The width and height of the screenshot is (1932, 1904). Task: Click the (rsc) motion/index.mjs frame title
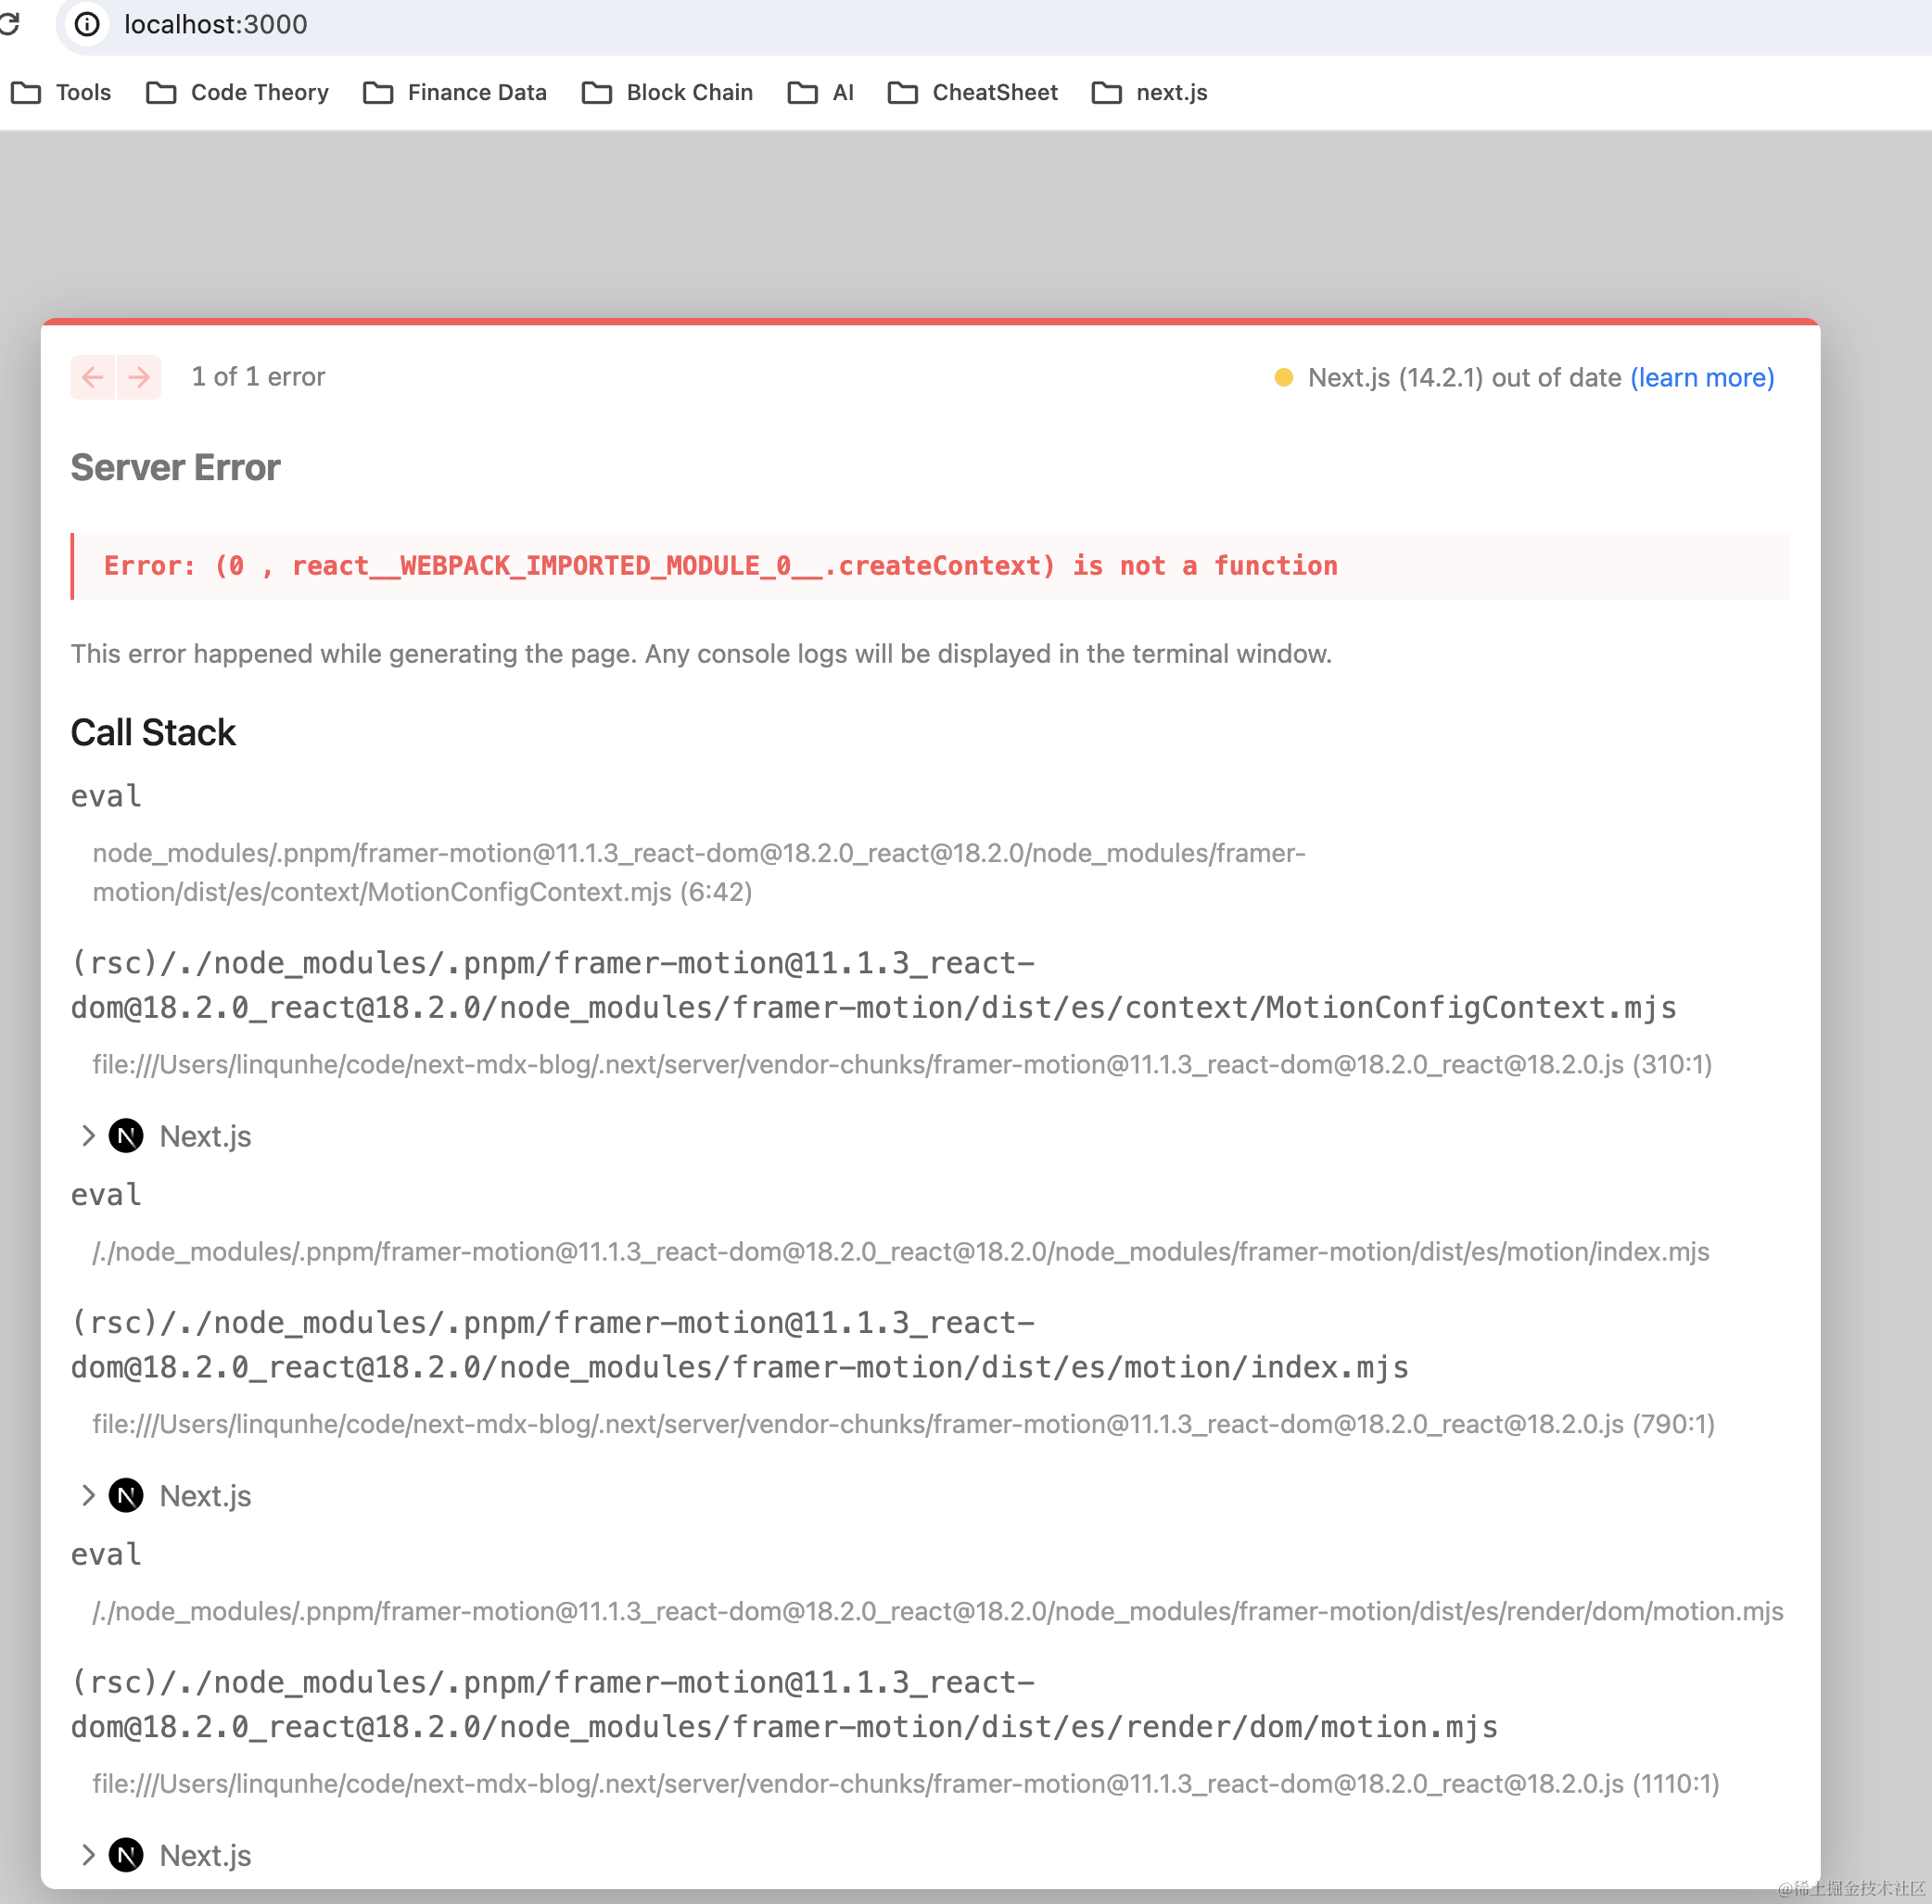(x=739, y=1346)
